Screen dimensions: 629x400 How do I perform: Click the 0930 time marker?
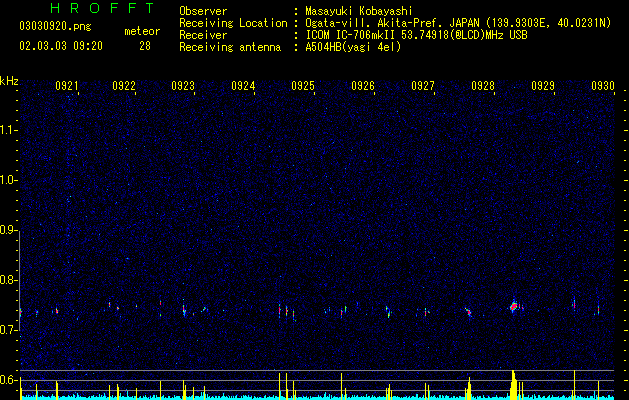coord(603,86)
